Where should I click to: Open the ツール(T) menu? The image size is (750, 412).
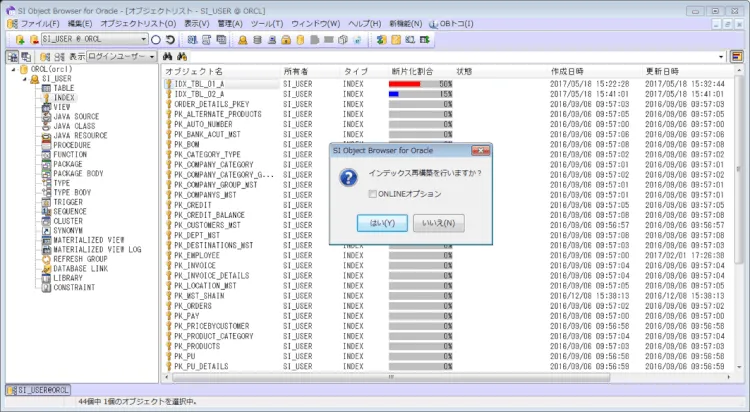pyautogui.click(x=267, y=24)
